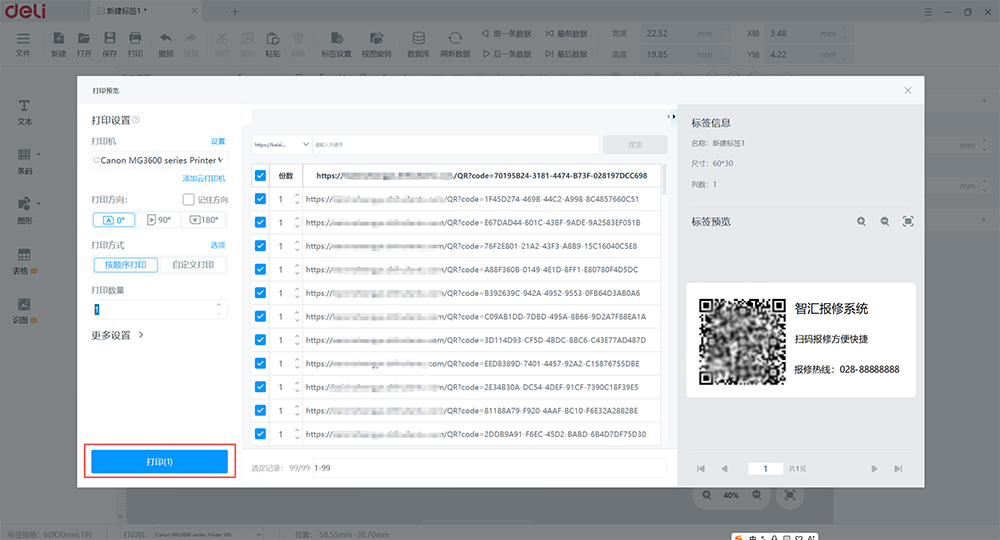Click the keyword search input field

pyautogui.click(x=455, y=145)
